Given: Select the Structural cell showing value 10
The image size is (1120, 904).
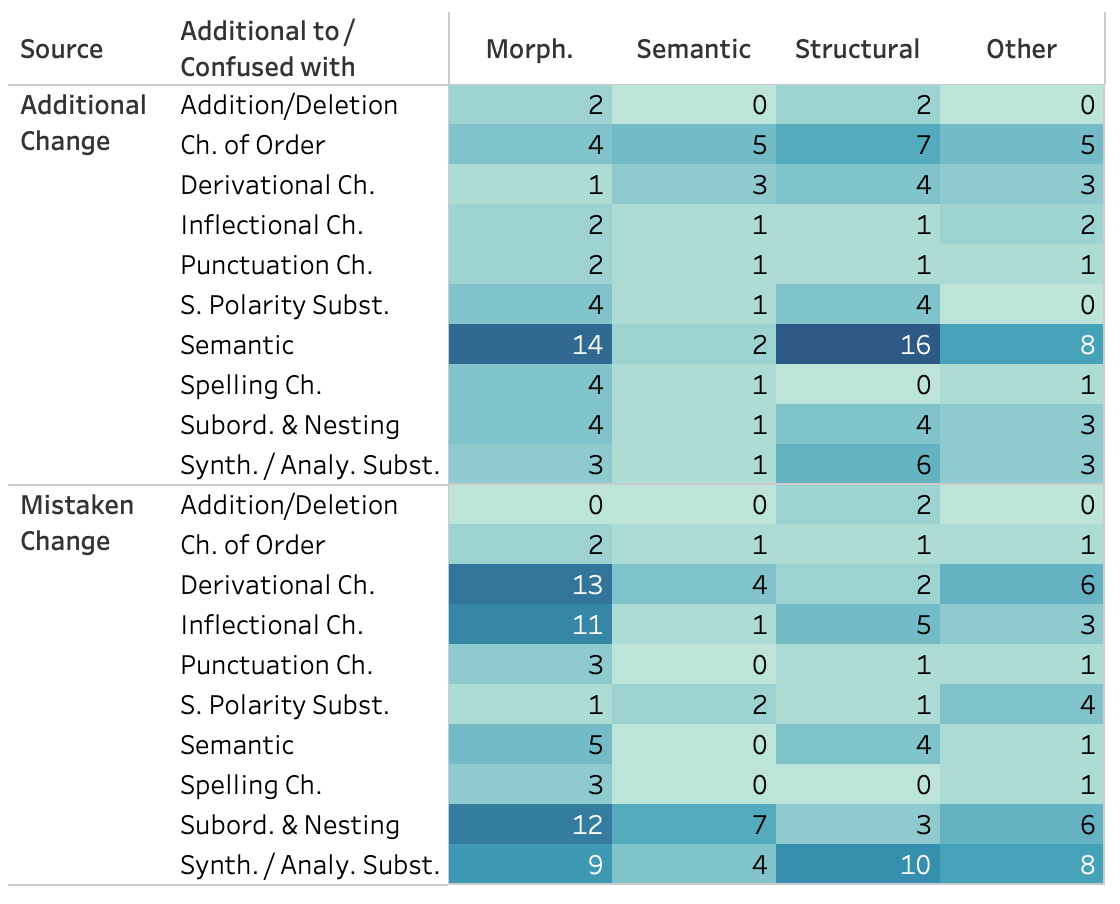Looking at the screenshot, I should point(857,865).
